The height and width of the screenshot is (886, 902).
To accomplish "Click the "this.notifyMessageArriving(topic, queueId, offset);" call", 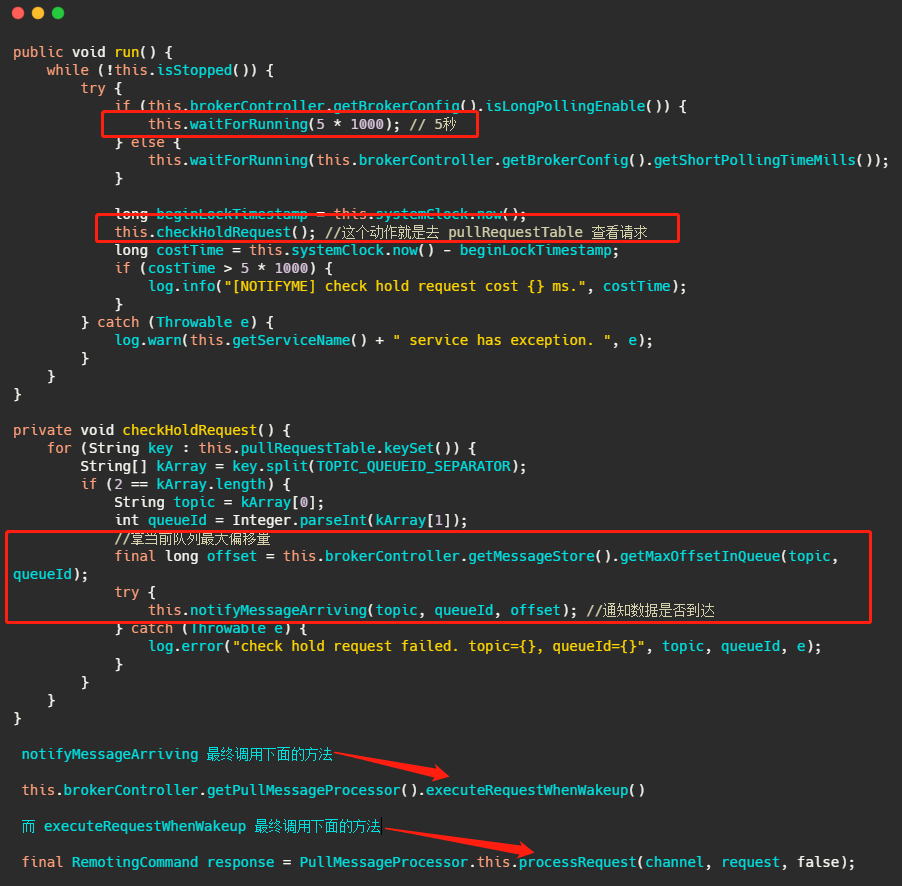I will [362, 610].
